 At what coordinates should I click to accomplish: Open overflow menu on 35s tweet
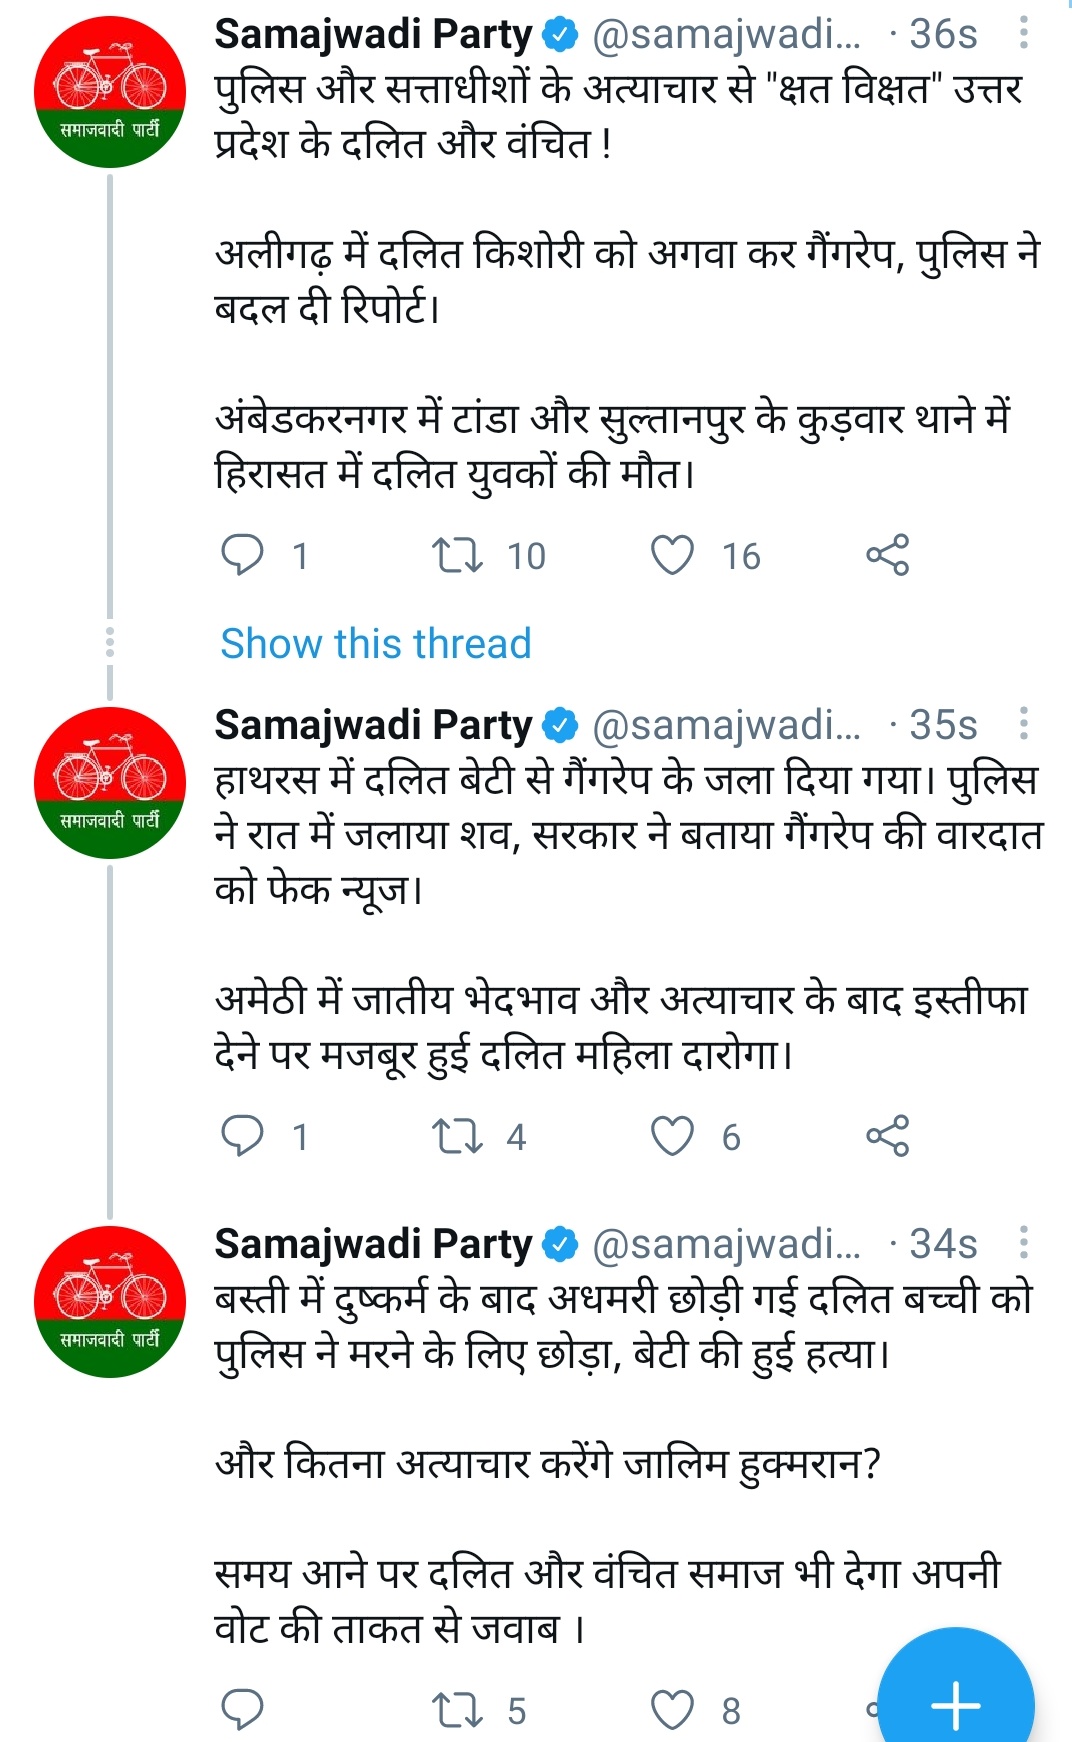[x=1023, y=724]
